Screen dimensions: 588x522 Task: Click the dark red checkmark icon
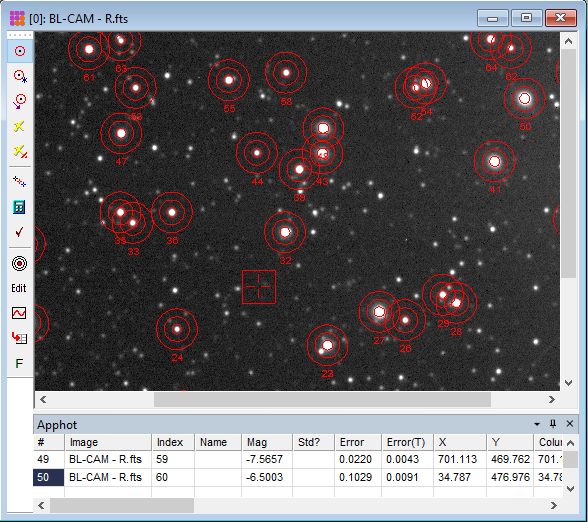20,232
